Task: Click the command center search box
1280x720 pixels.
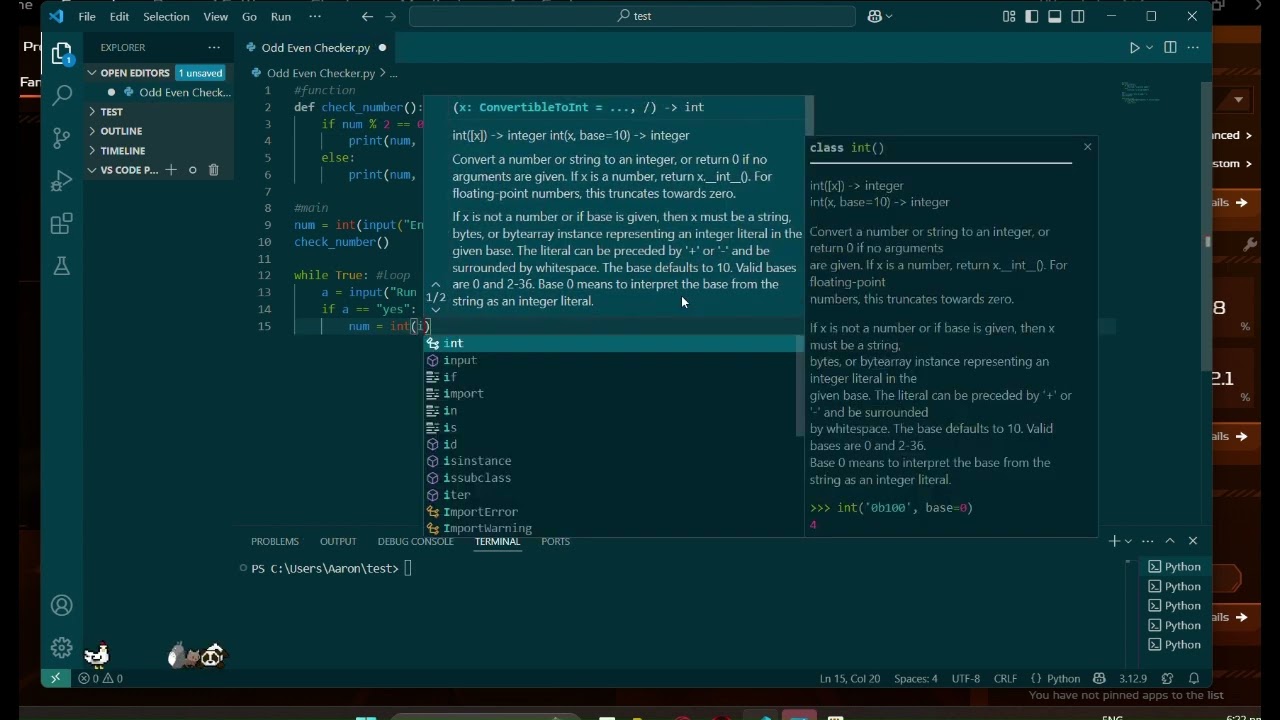Action: tap(633, 16)
